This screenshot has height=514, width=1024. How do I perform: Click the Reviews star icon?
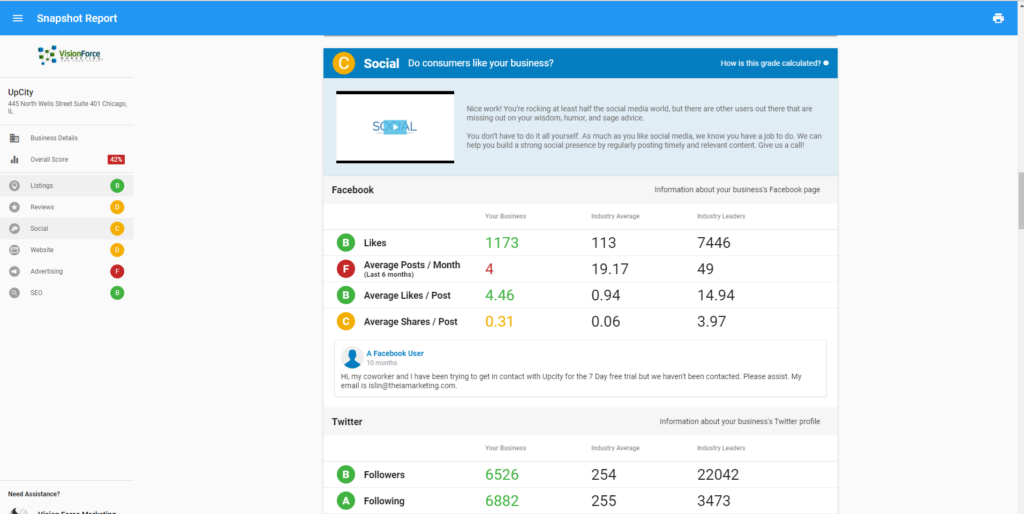click(x=14, y=207)
